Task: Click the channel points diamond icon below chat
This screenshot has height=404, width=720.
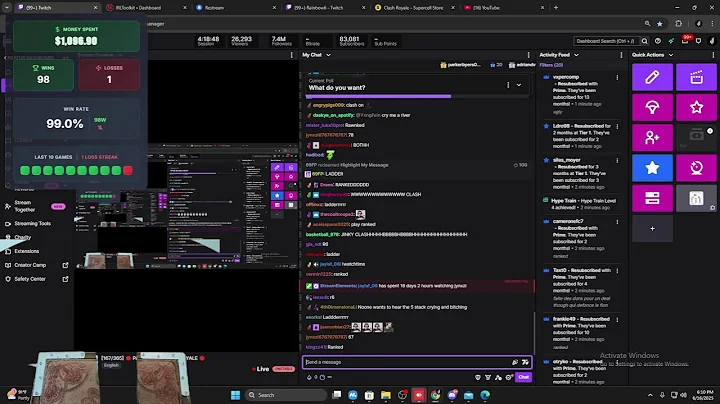Action: tap(309, 377)
